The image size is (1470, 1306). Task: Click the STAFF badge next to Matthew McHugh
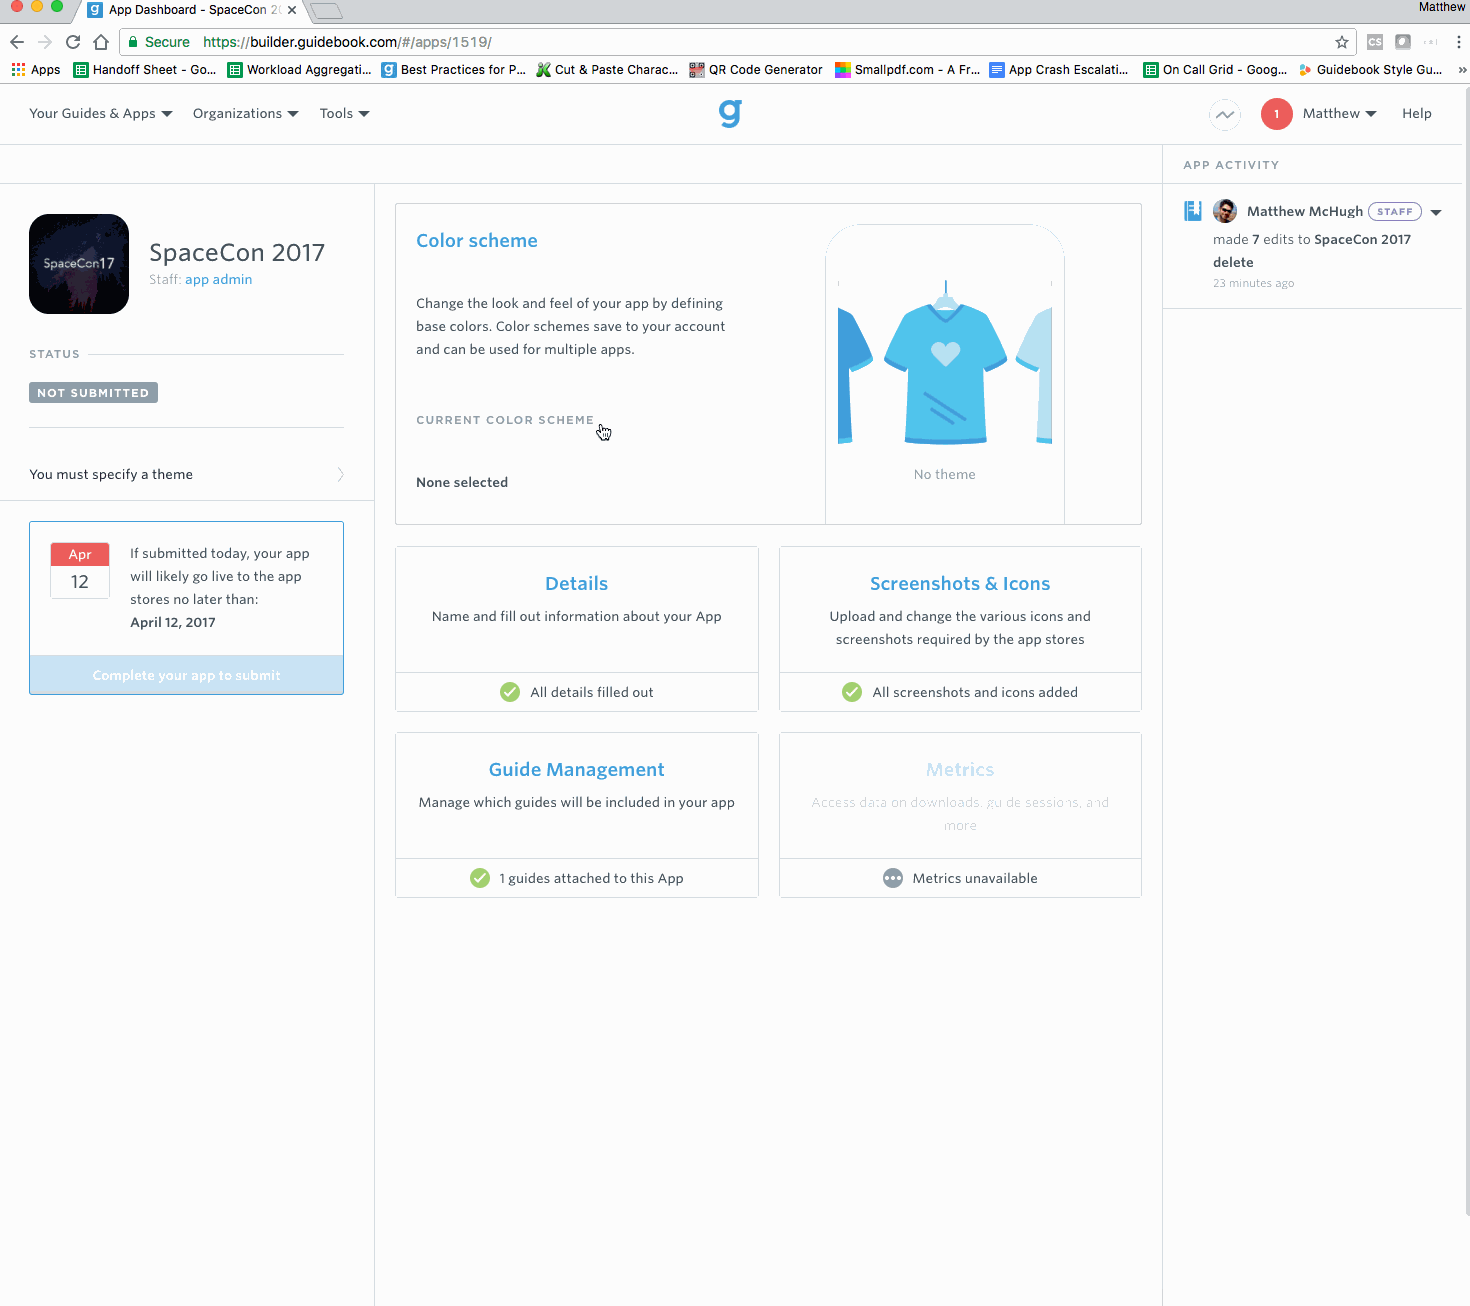[x=1395, y=212]
